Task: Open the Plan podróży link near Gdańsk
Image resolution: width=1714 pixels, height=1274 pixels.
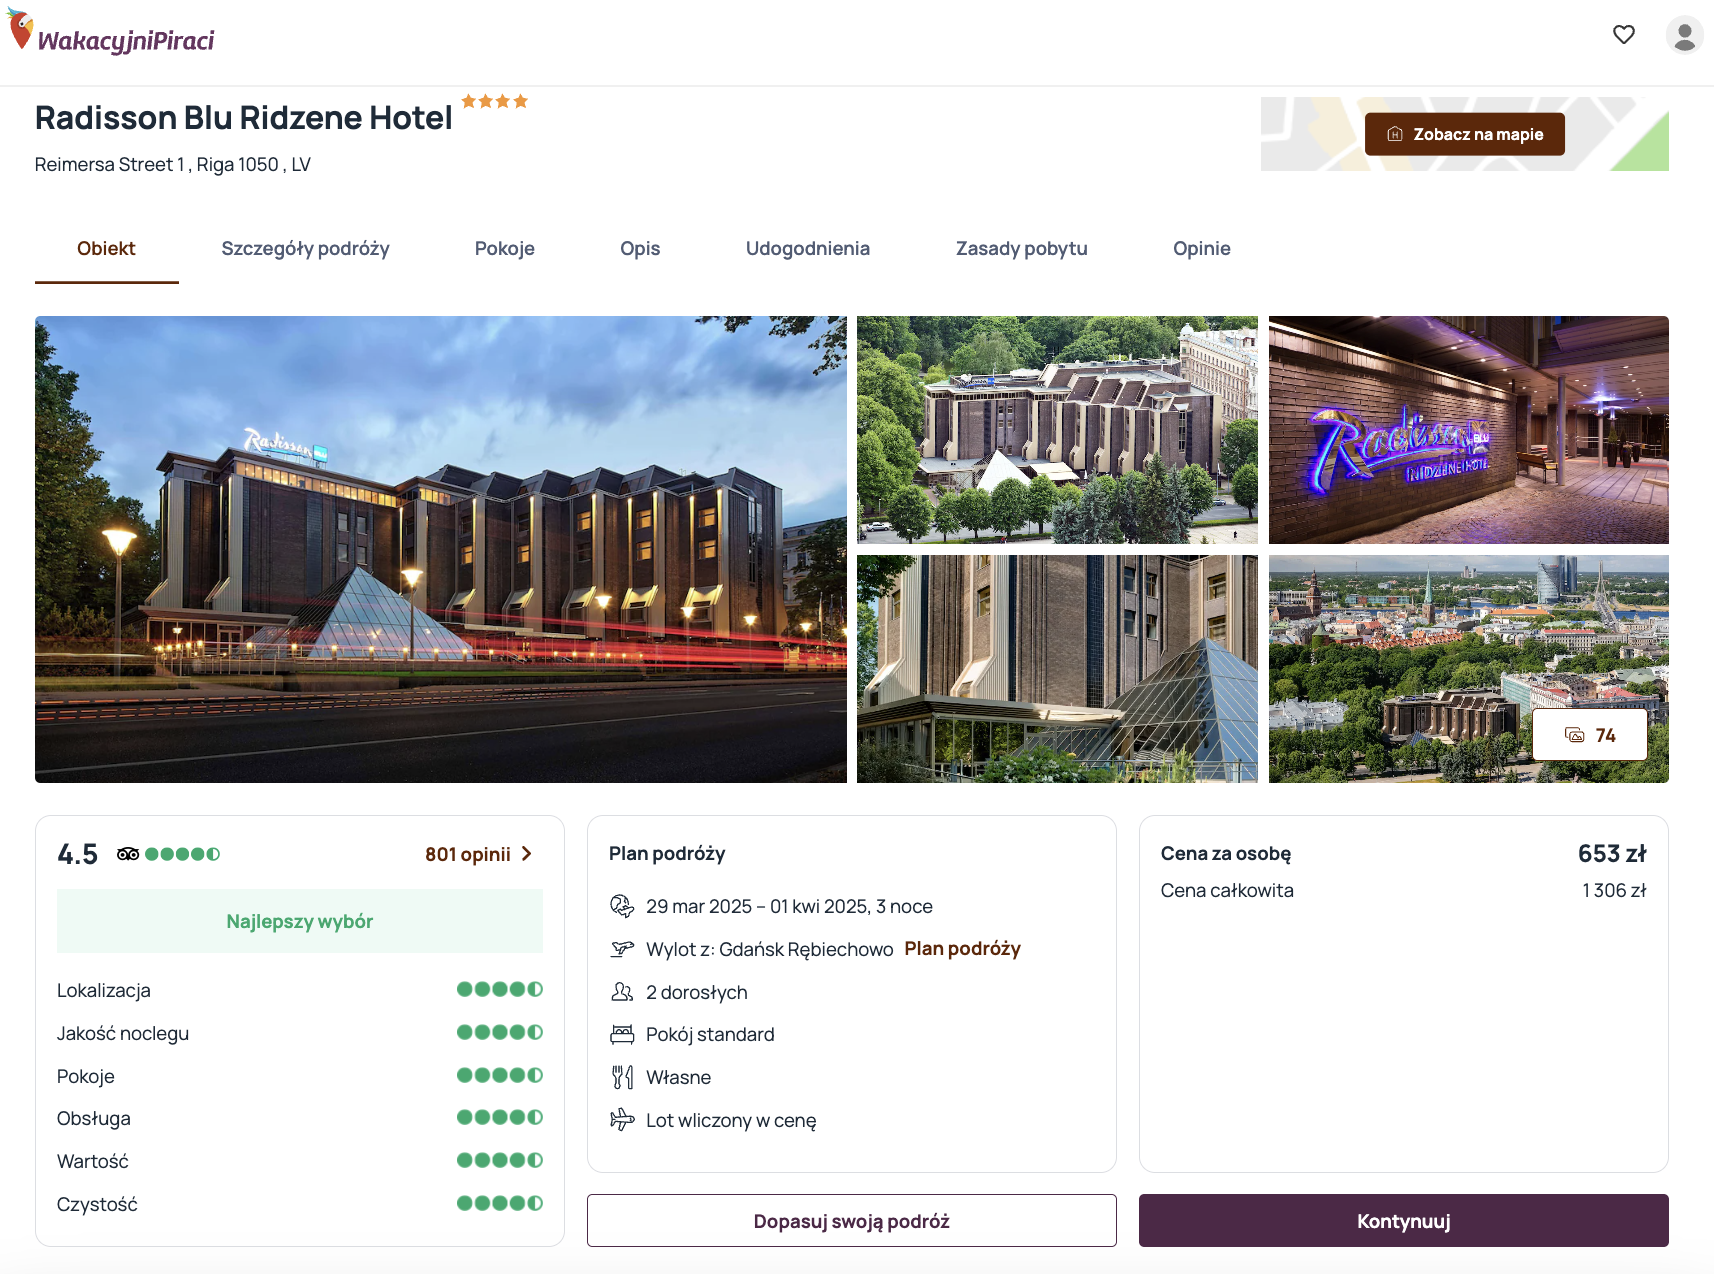Action: tap(963, 948)
